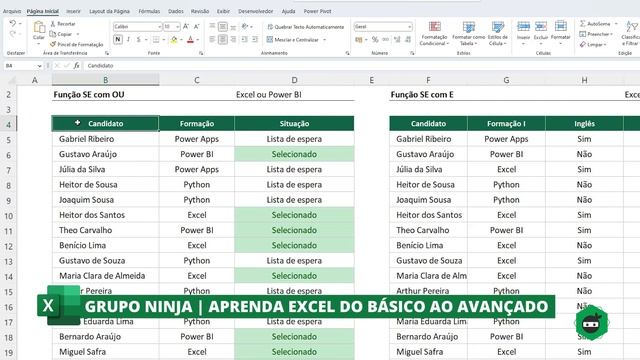
Task: Open the font size dropdown
Action: click(178, 27)
